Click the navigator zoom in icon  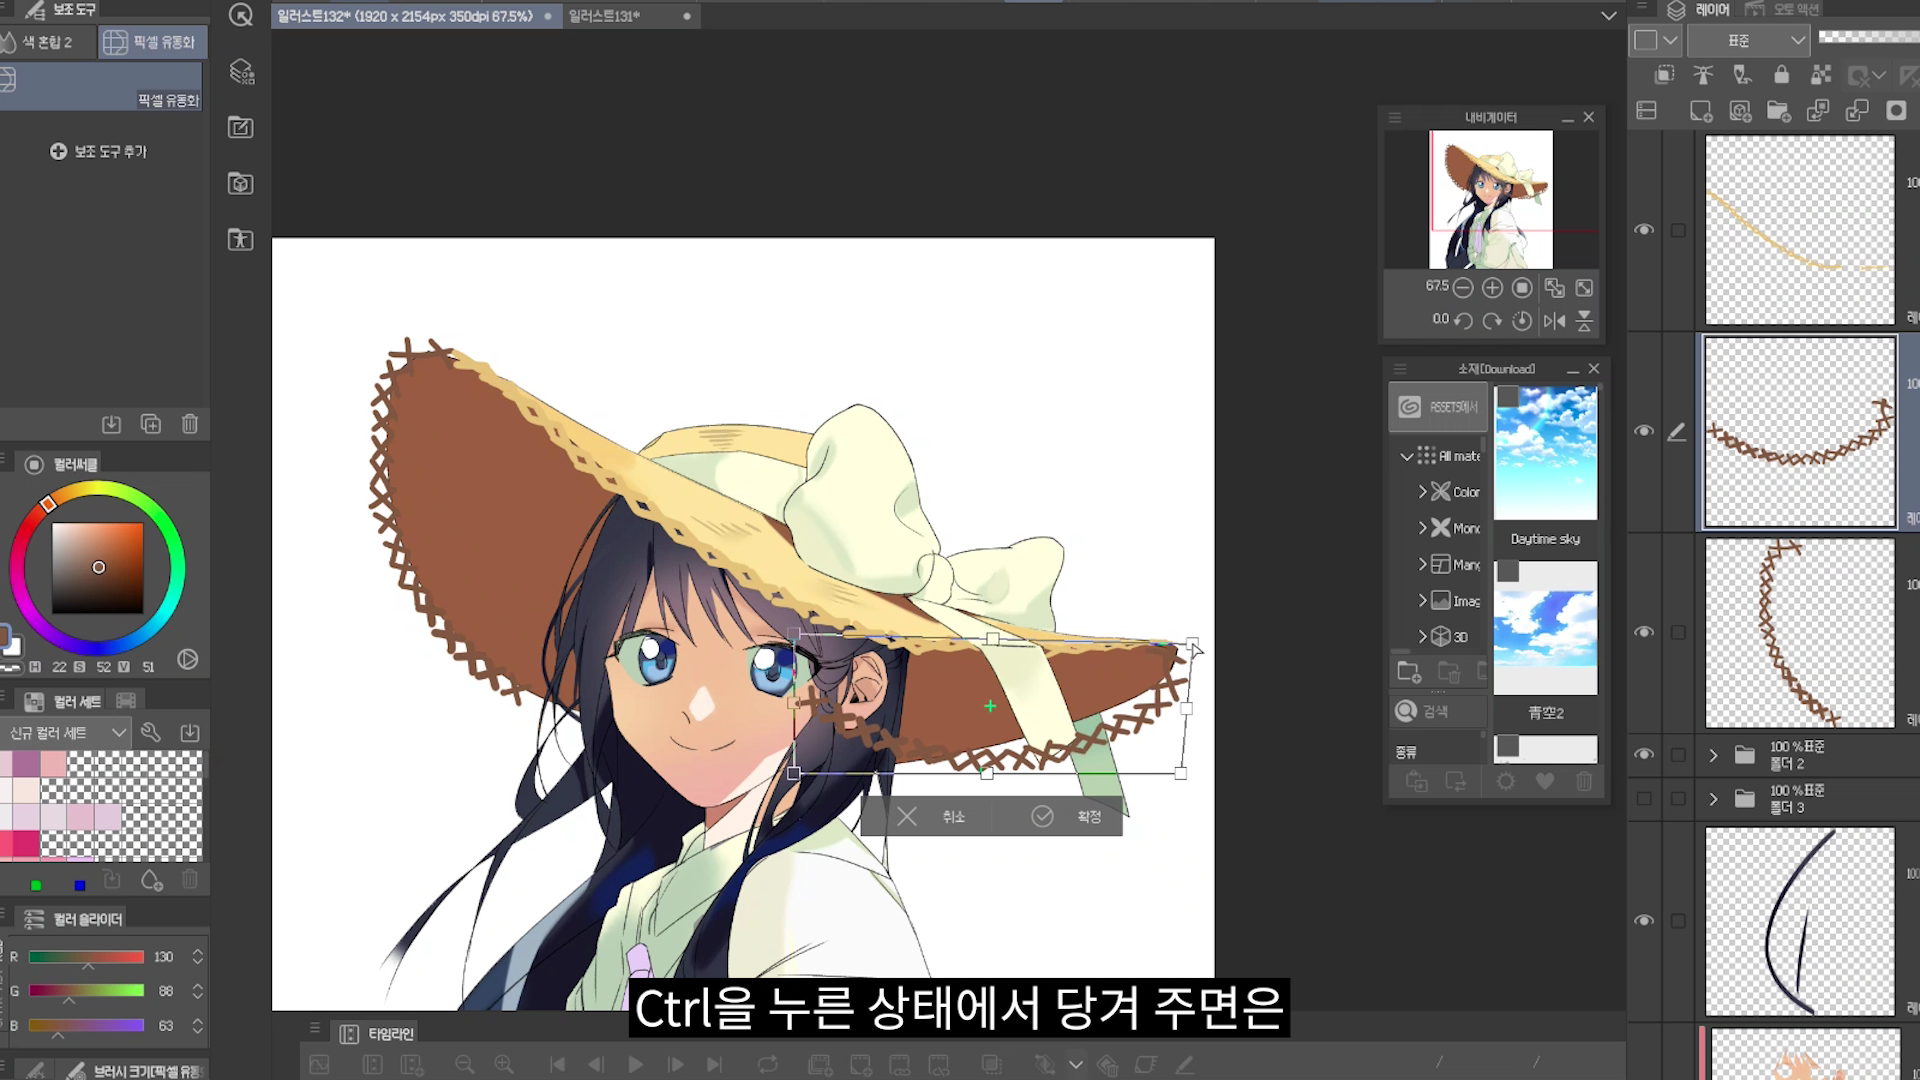(1492, 288)
